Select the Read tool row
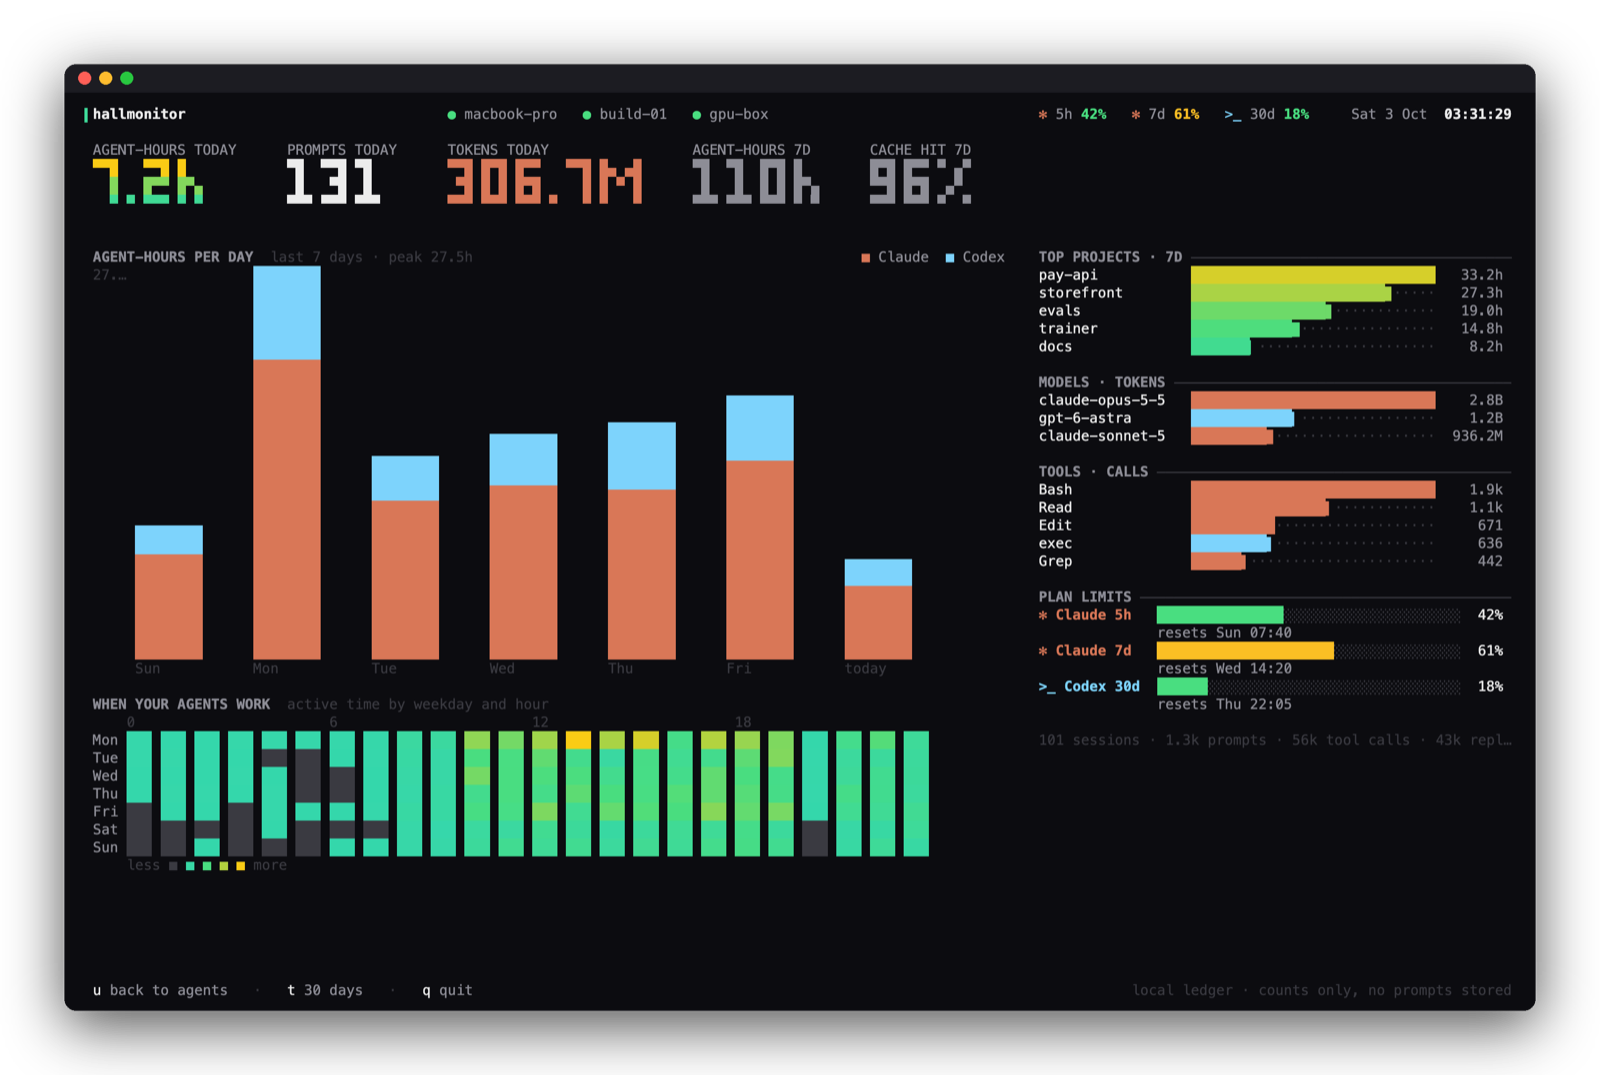Screen dimensions: 1600x1075 click(1271, 508)
